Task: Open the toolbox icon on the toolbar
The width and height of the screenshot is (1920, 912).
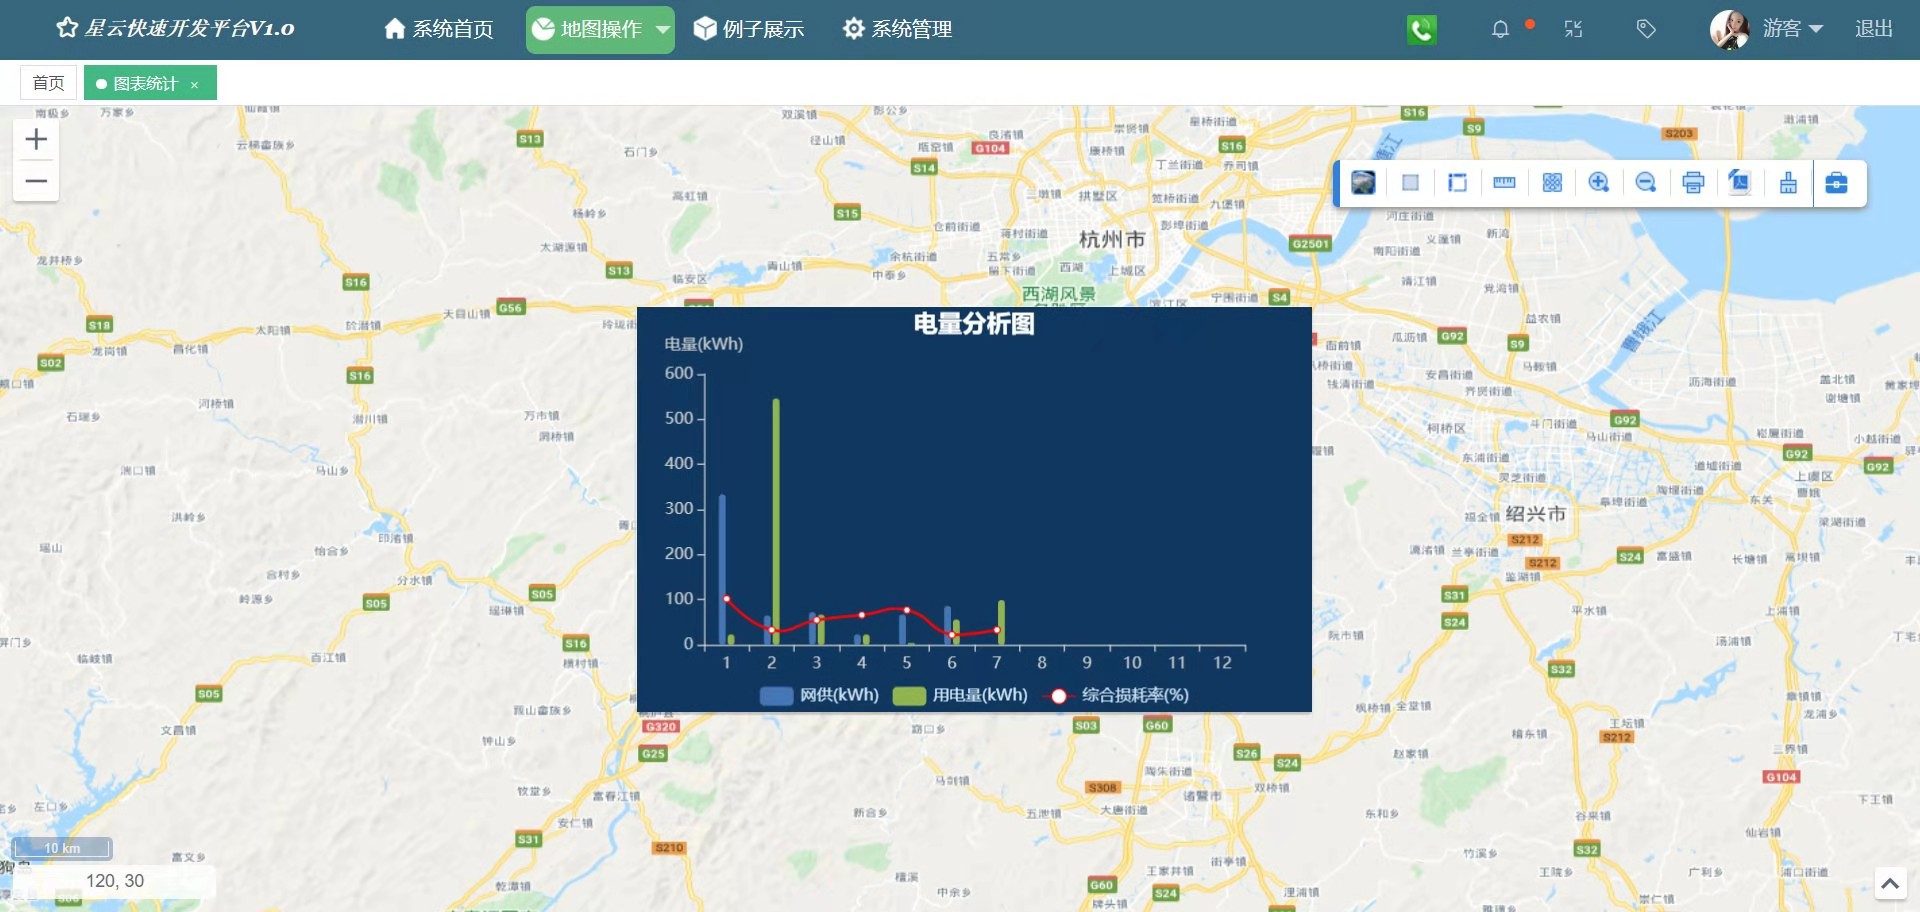Action: pos(1838,183)
